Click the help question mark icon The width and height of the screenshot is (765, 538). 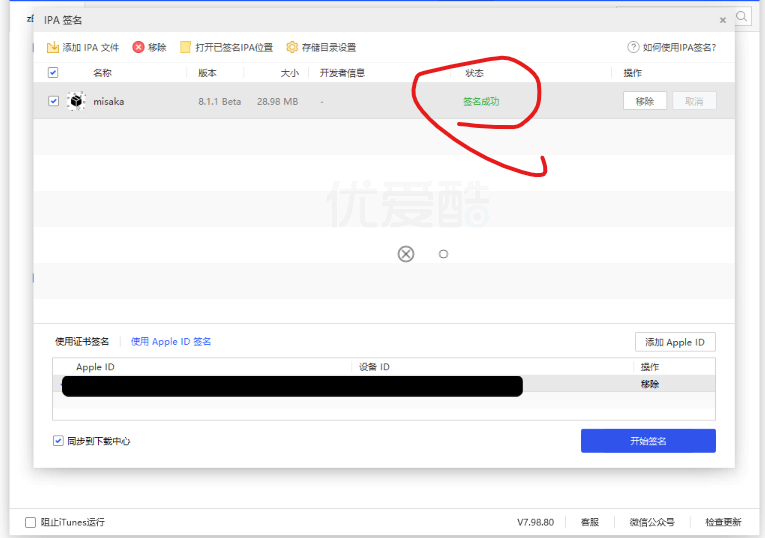633,47
